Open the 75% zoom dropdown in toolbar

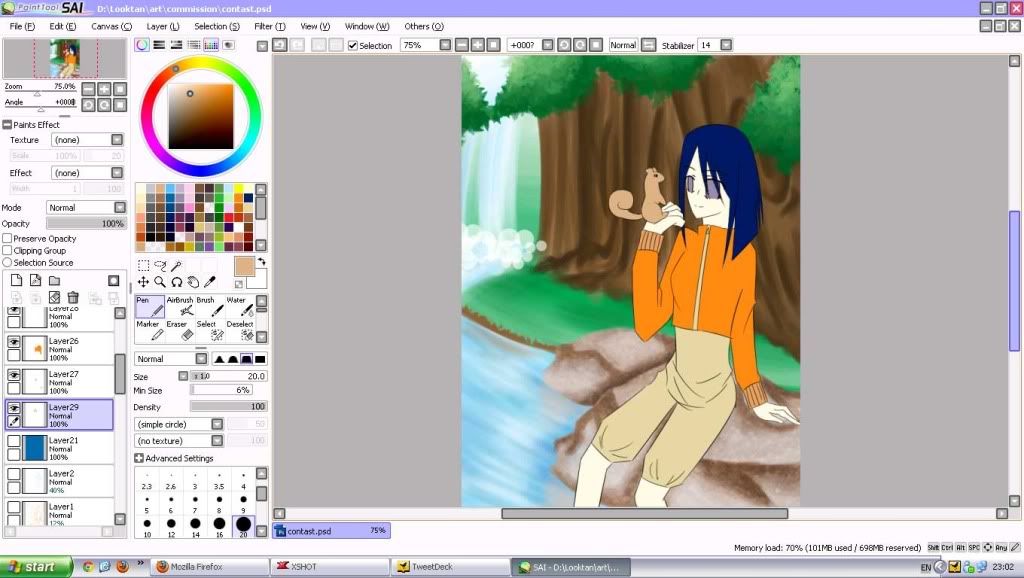click(x=445, y=45)
